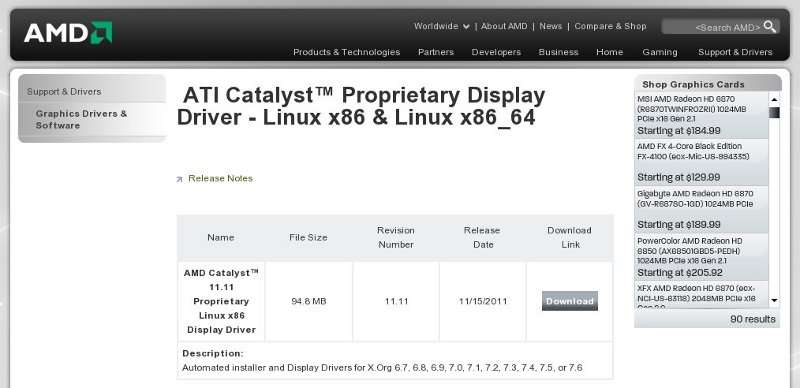The image size is (800, 388).
Task: Click the Name column header
Action: (221, 237)
